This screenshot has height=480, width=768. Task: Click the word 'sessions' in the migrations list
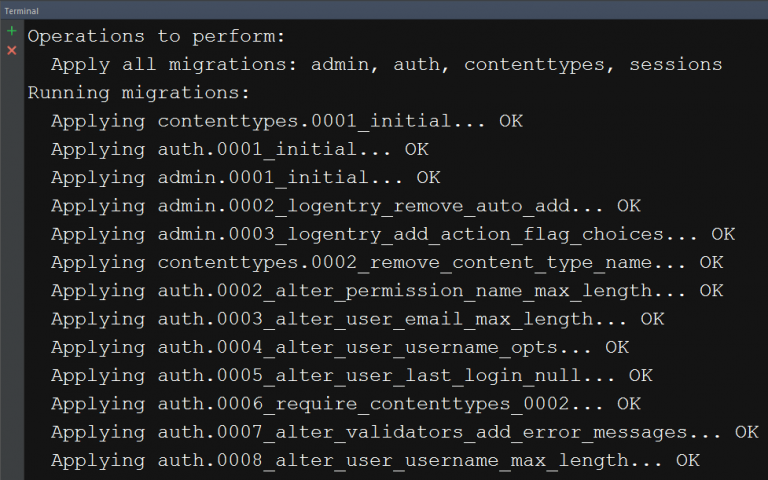click(x=675, y=65)
